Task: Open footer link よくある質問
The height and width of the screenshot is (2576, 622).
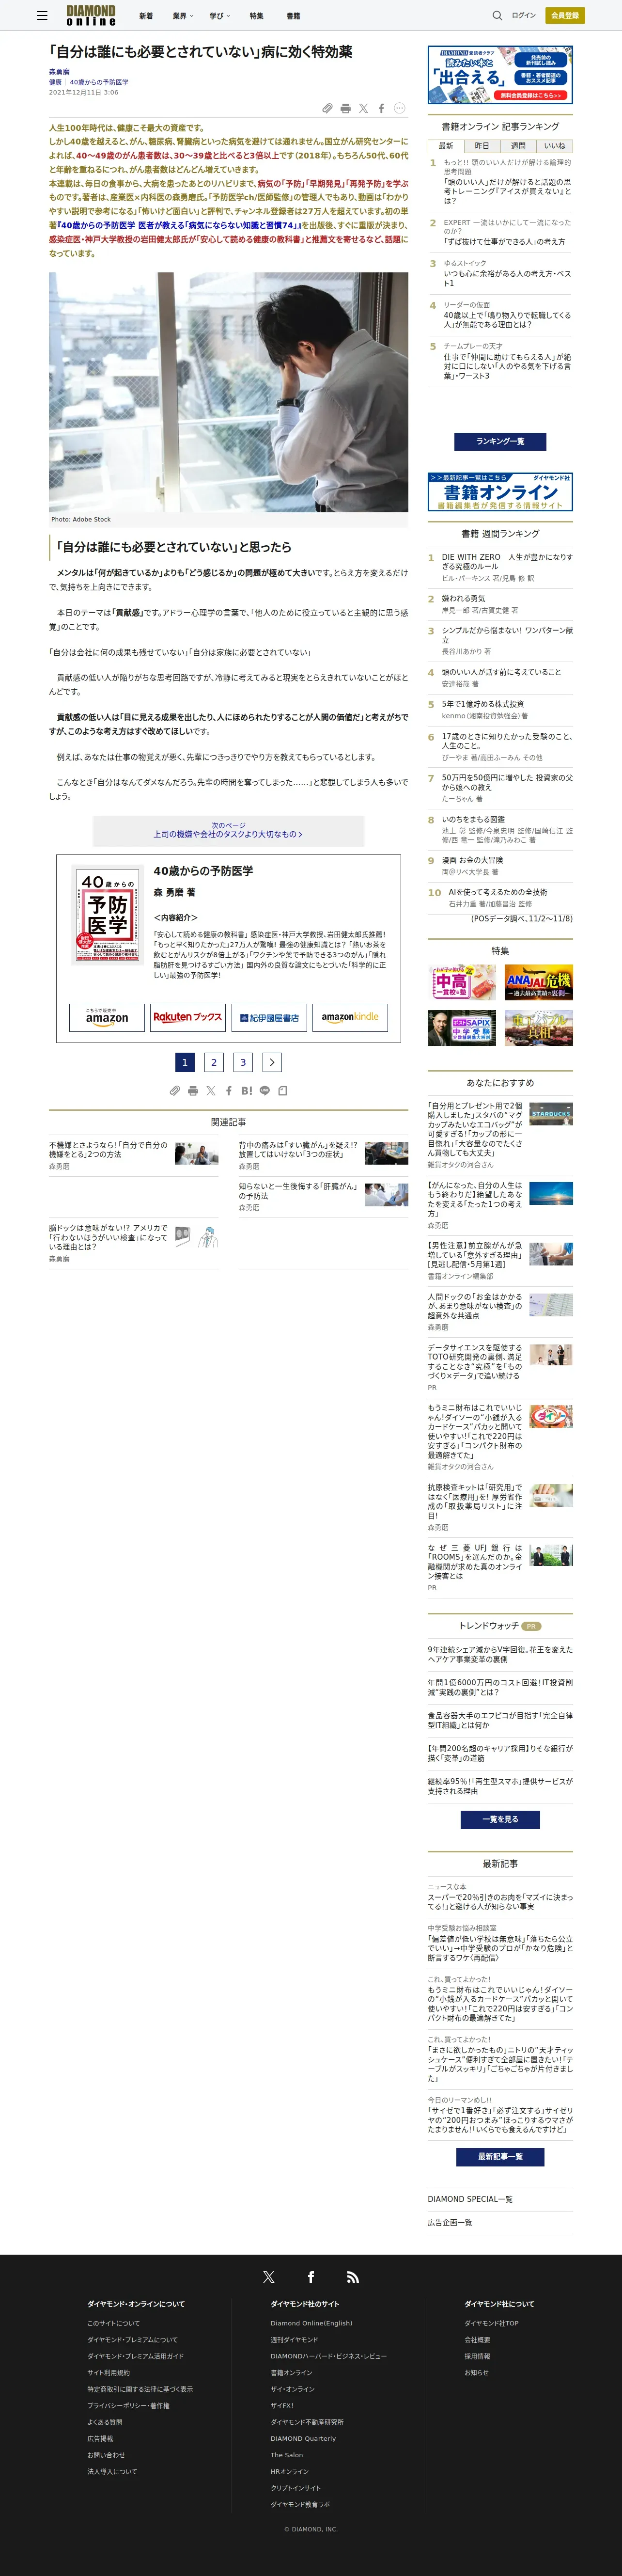Action: [105, 2422]
